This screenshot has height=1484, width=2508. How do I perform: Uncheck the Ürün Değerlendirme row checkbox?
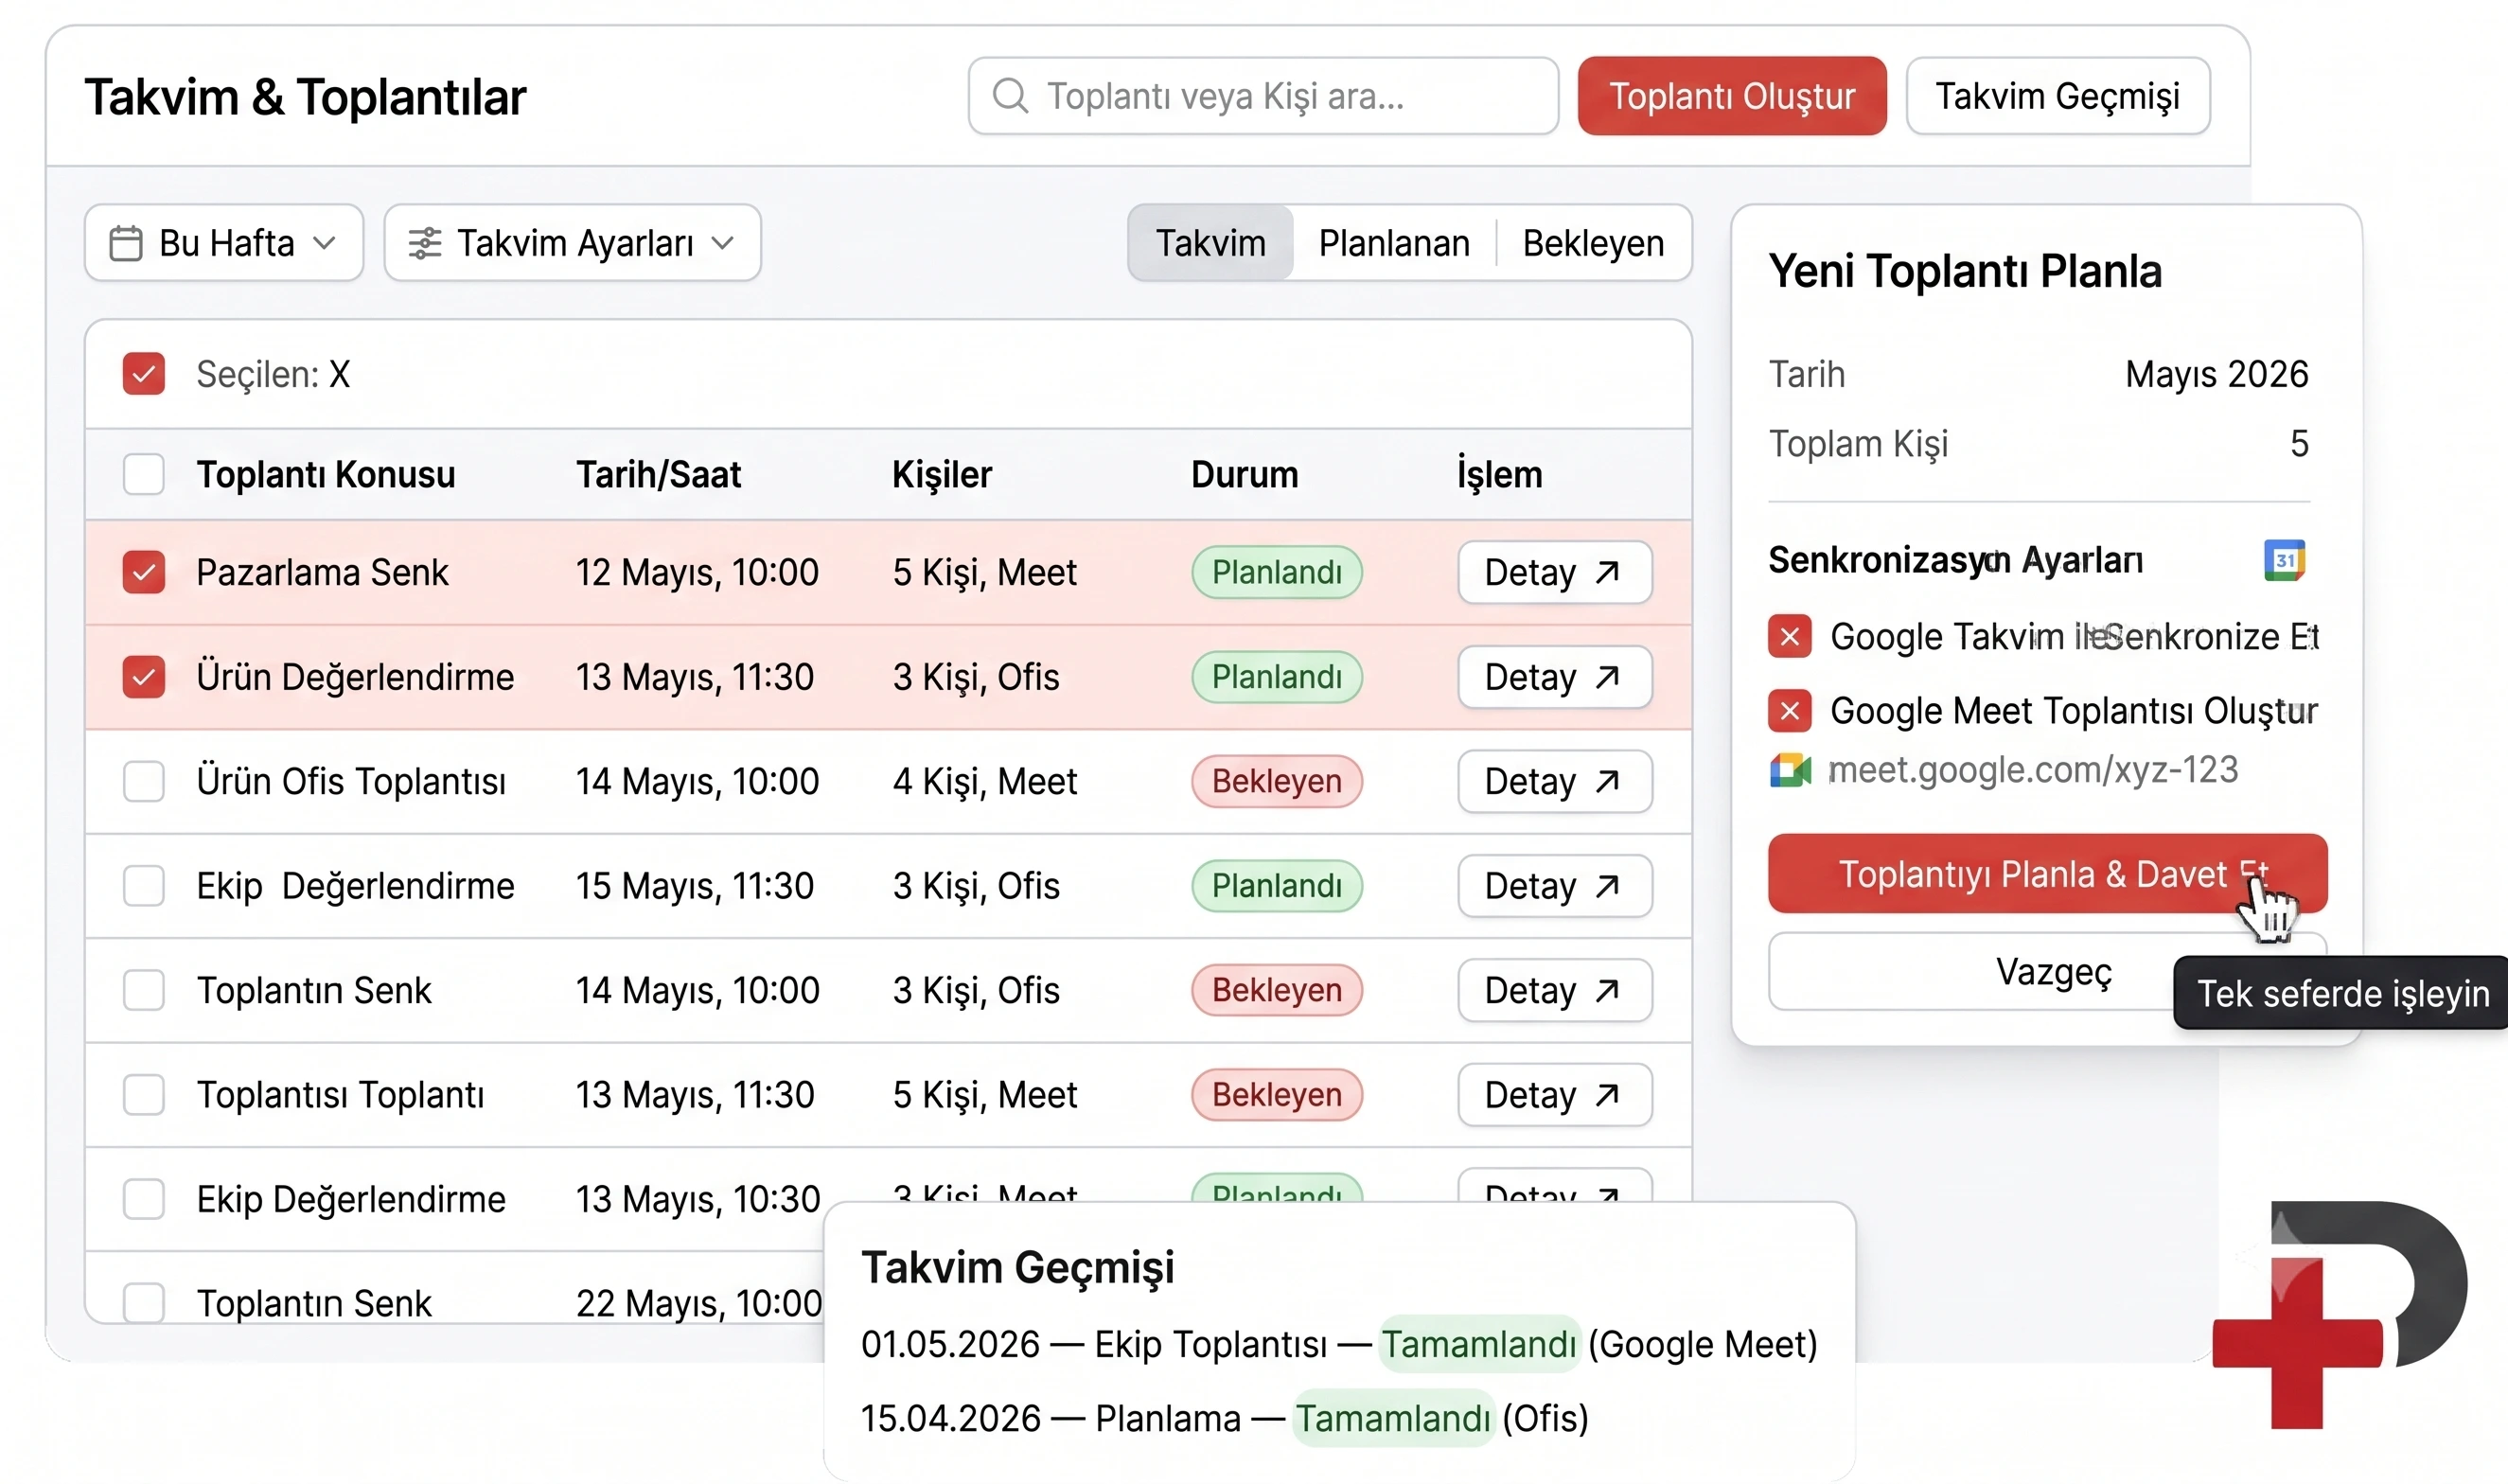pyautogui.click(x=144, y=677)
